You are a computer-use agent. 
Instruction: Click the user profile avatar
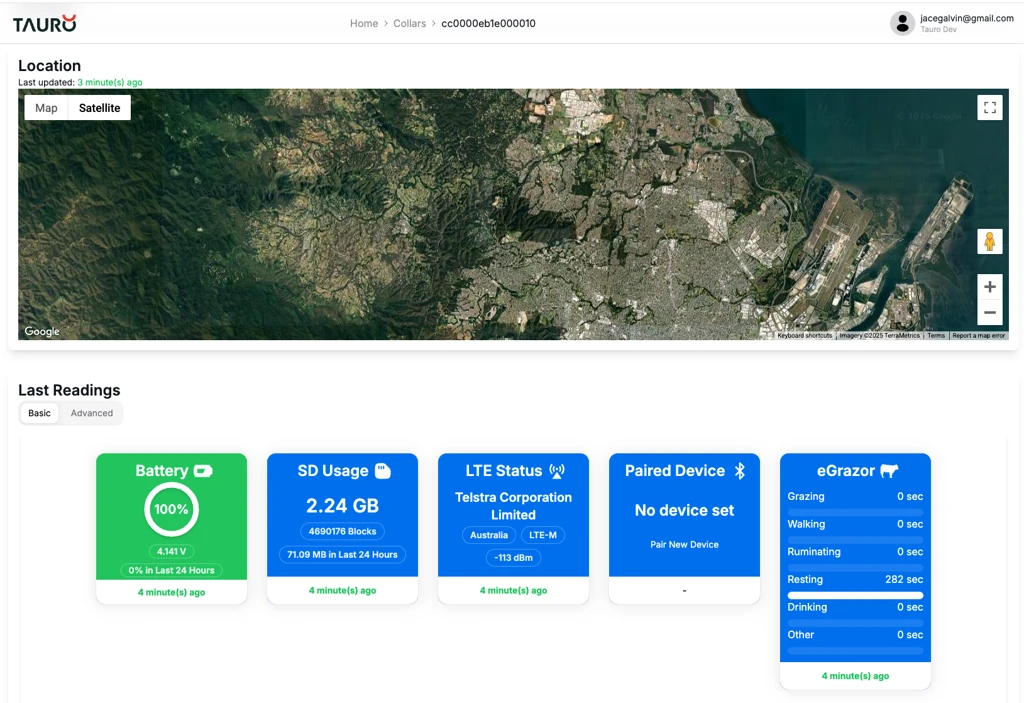[x=902, y=23]
